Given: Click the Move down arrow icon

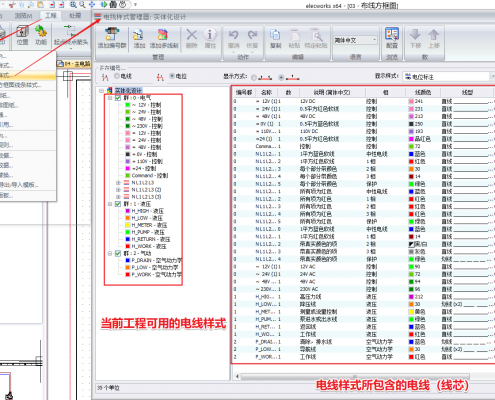Looking at the screenshot, I should pyautogui.click(x=415, y=35).
